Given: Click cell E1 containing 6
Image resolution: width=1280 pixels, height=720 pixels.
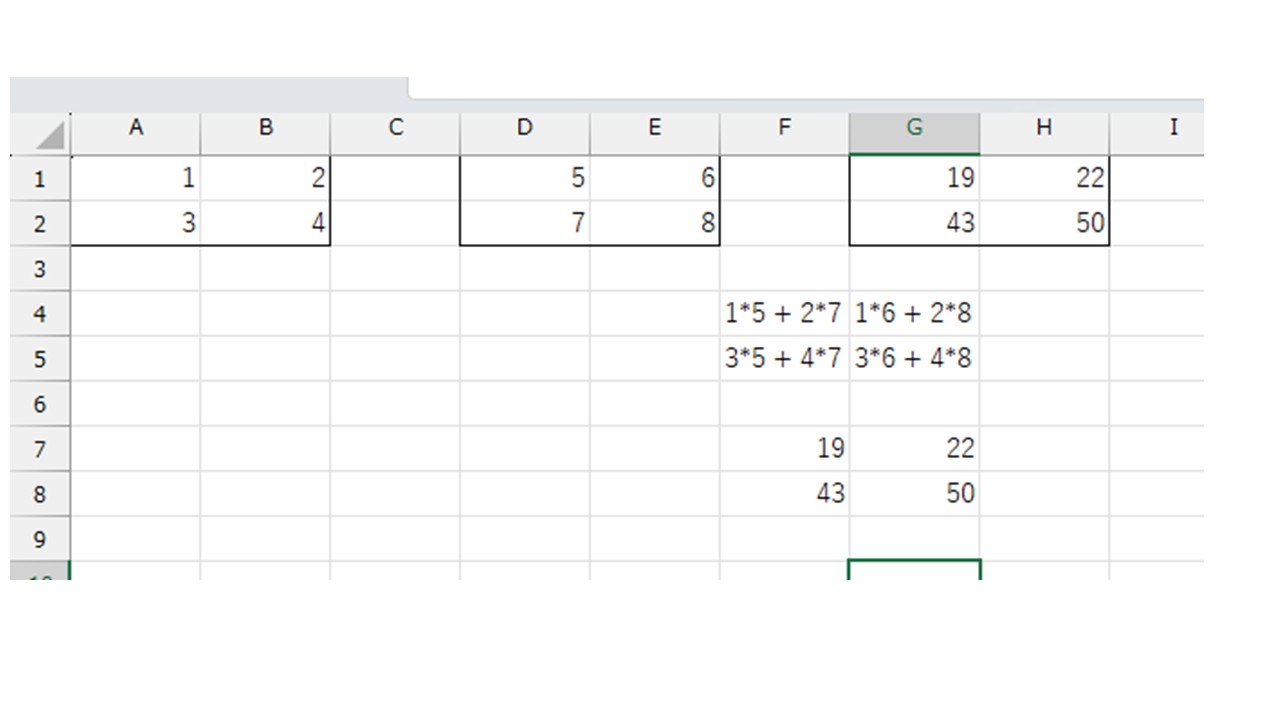Looking at the screenshot, I should click(x=654, y=179).
